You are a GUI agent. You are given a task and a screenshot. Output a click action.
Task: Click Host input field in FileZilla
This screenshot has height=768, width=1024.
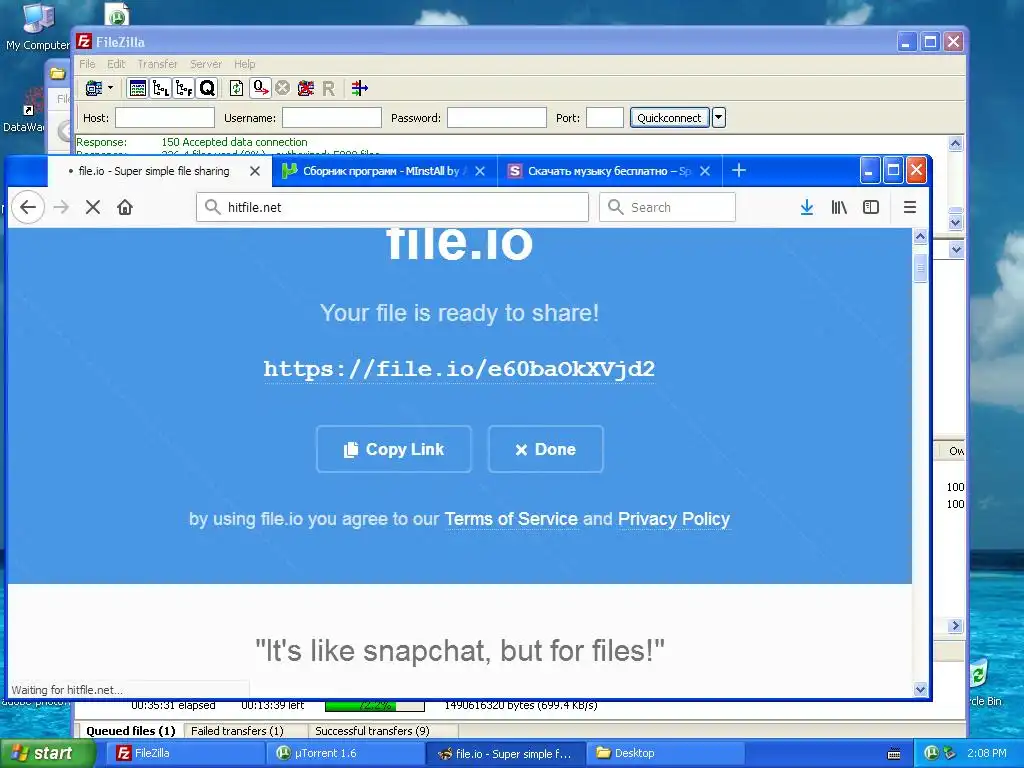click(165, 118)
